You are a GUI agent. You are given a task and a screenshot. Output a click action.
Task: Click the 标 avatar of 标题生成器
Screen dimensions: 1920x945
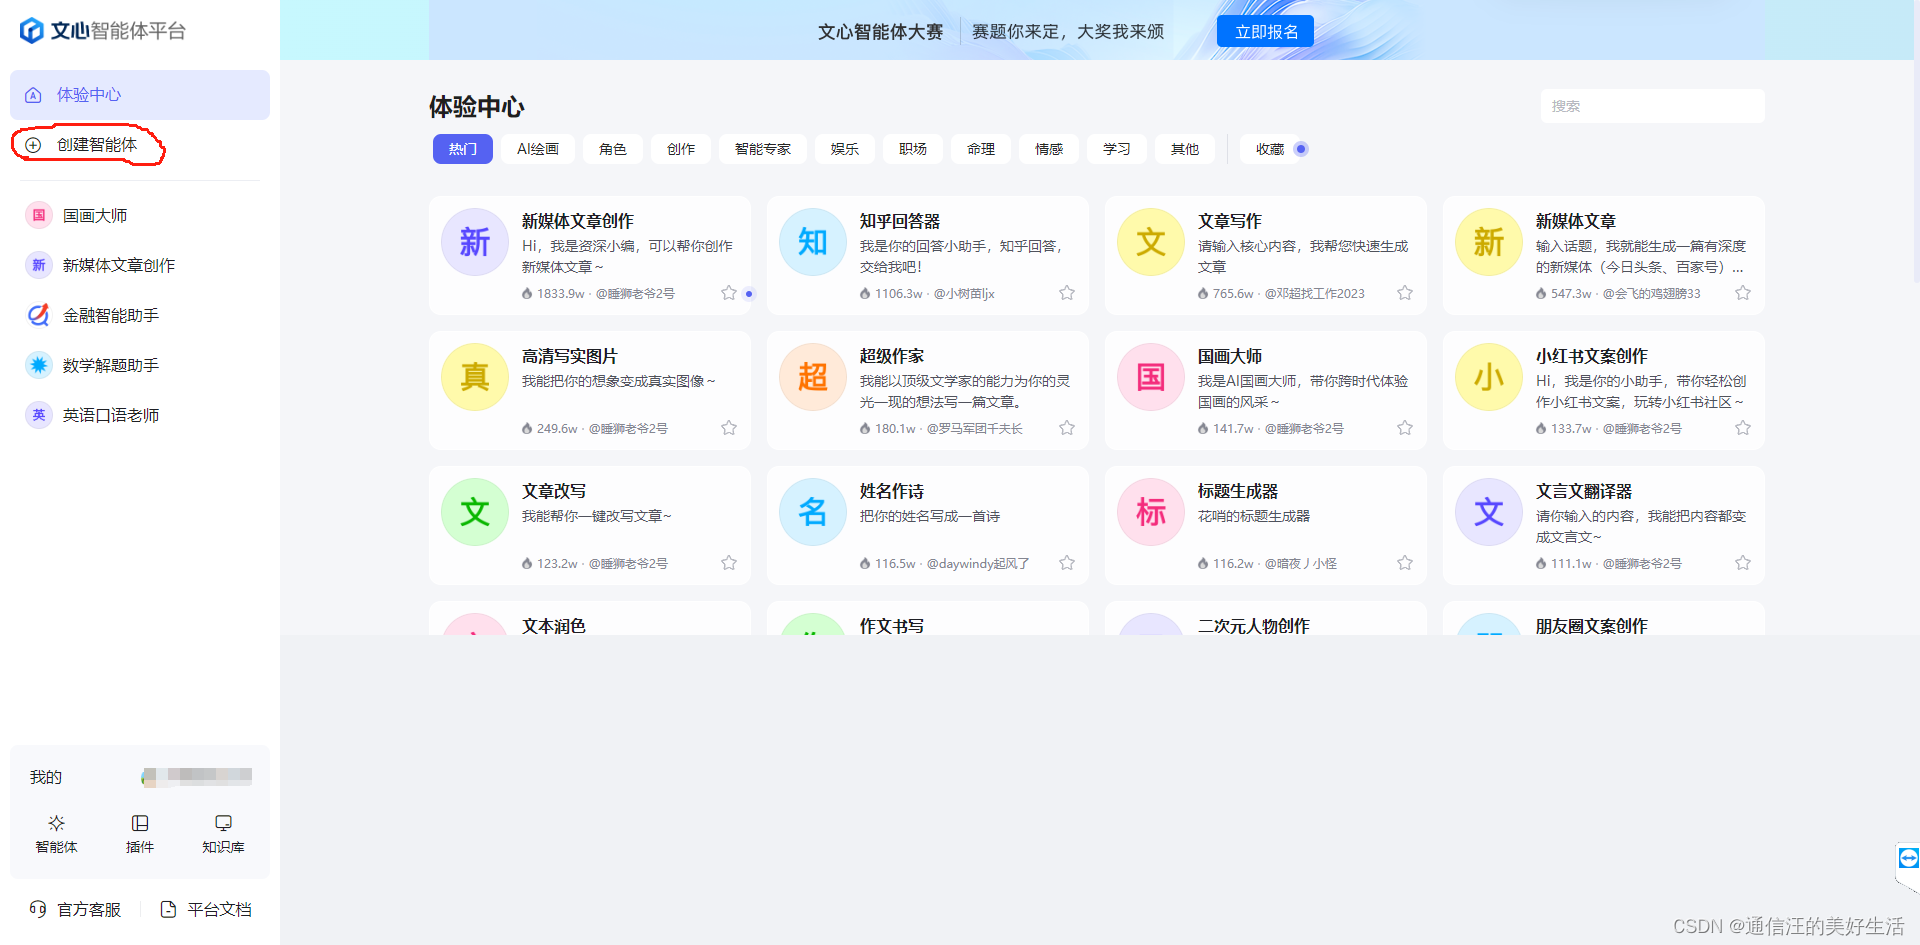[x=1151, y=512]
